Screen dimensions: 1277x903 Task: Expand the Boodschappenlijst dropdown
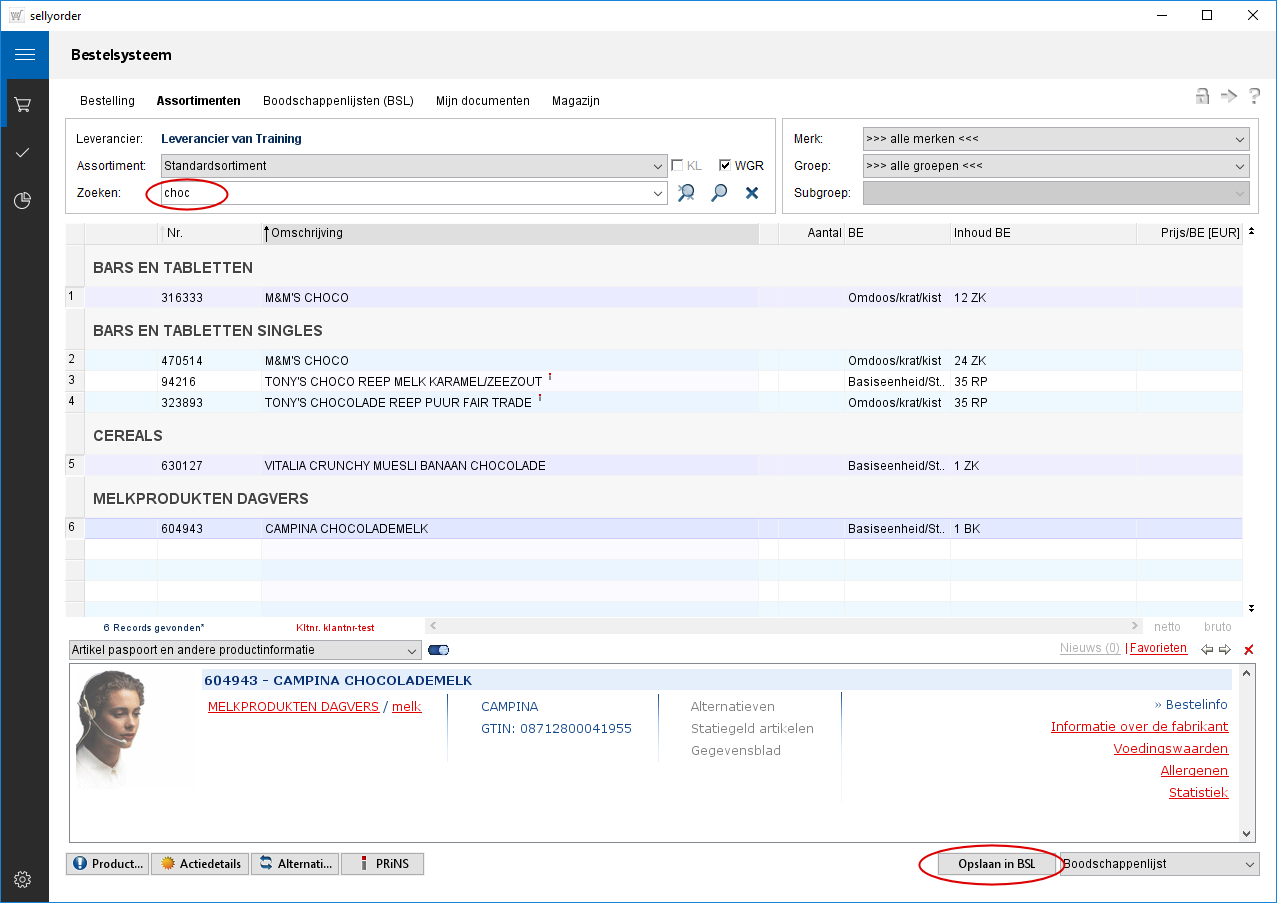pos(1158,864)
